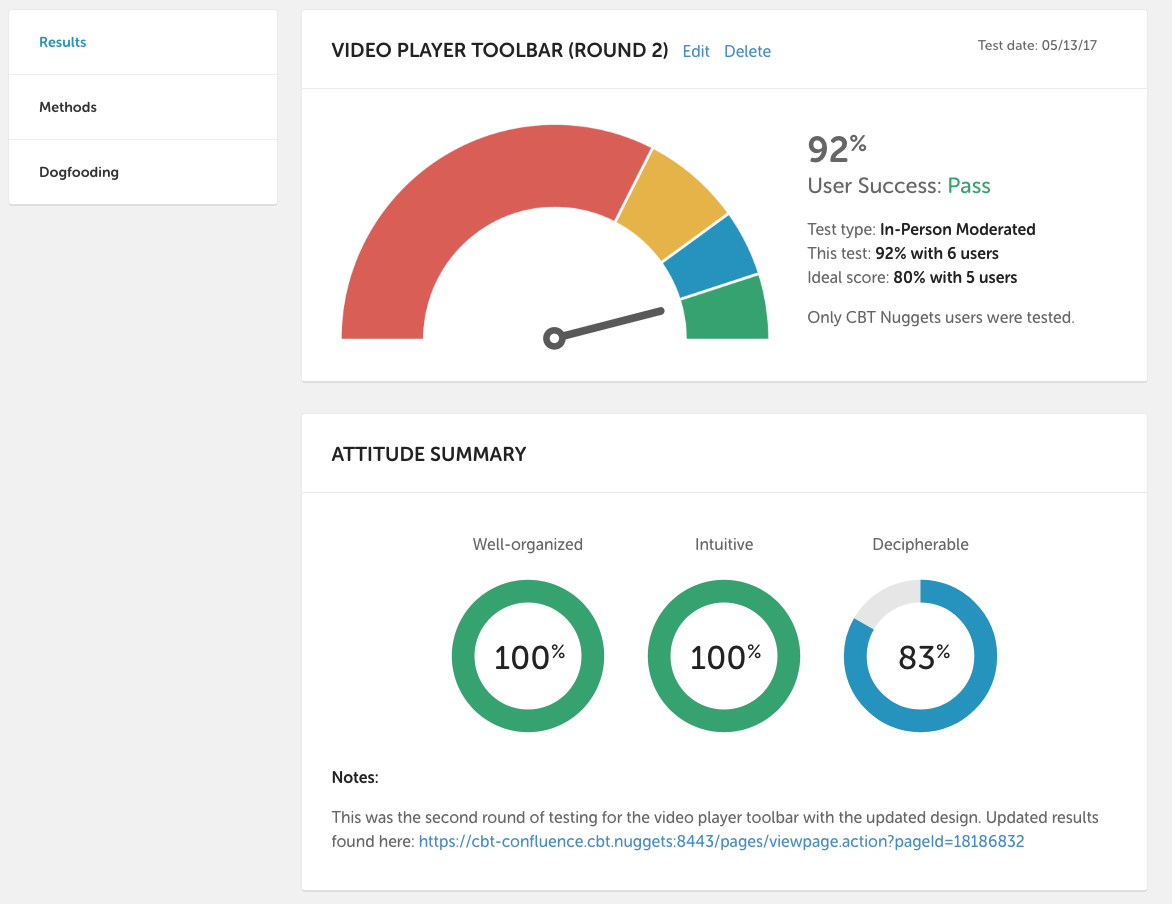Image resolution: width=1172 pixels, height=904 pixels.
Task: Click the Test date 05/13/17 label
Action: coord(1037,45)
